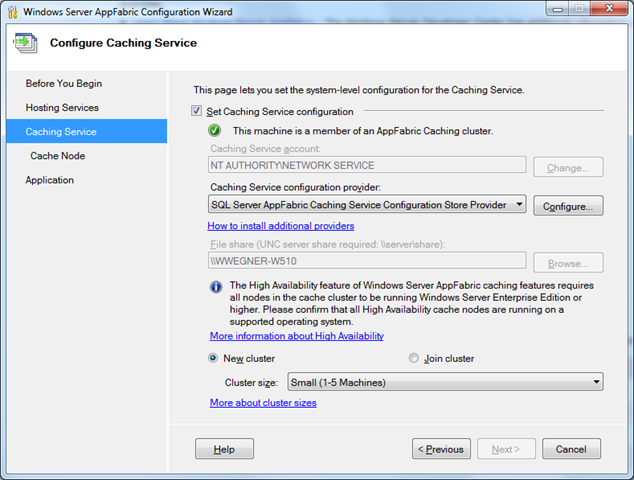Click the Configure... provider button
634x480 pixels.
coord(568,205)
